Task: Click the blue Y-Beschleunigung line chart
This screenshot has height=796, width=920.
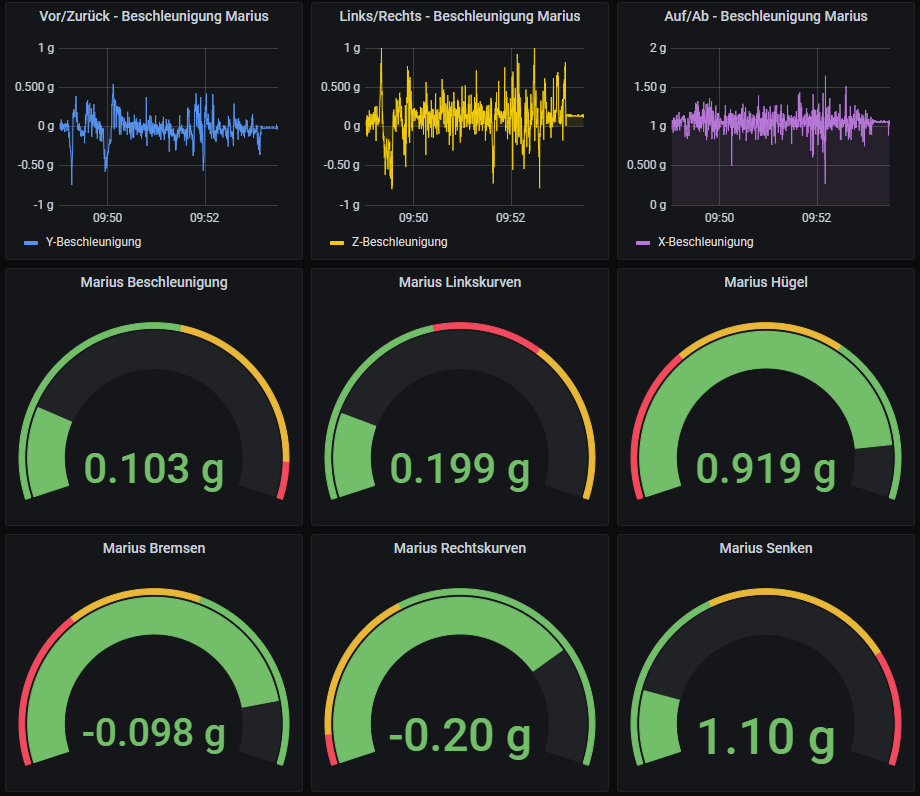Action: tap(168, 127)
